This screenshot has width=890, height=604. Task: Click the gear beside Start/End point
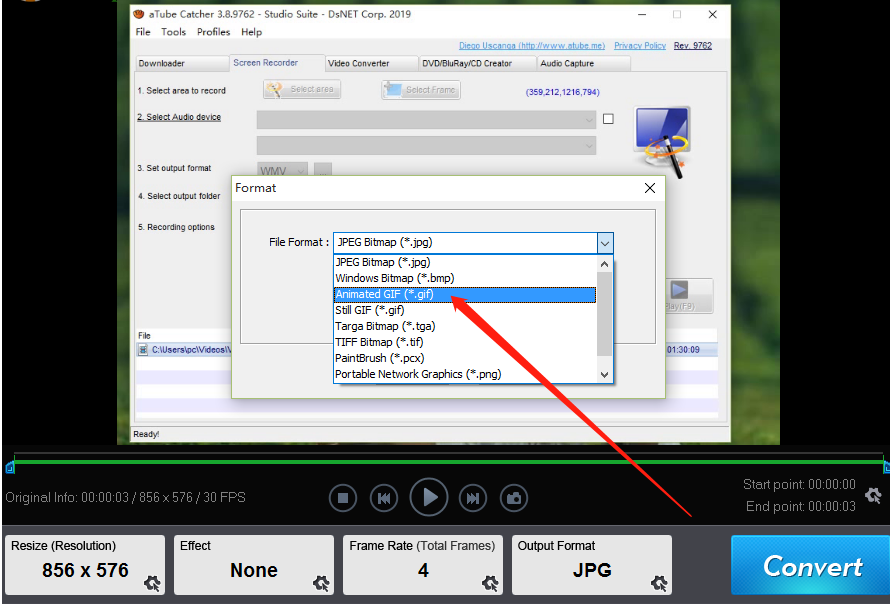coord(873,495)
